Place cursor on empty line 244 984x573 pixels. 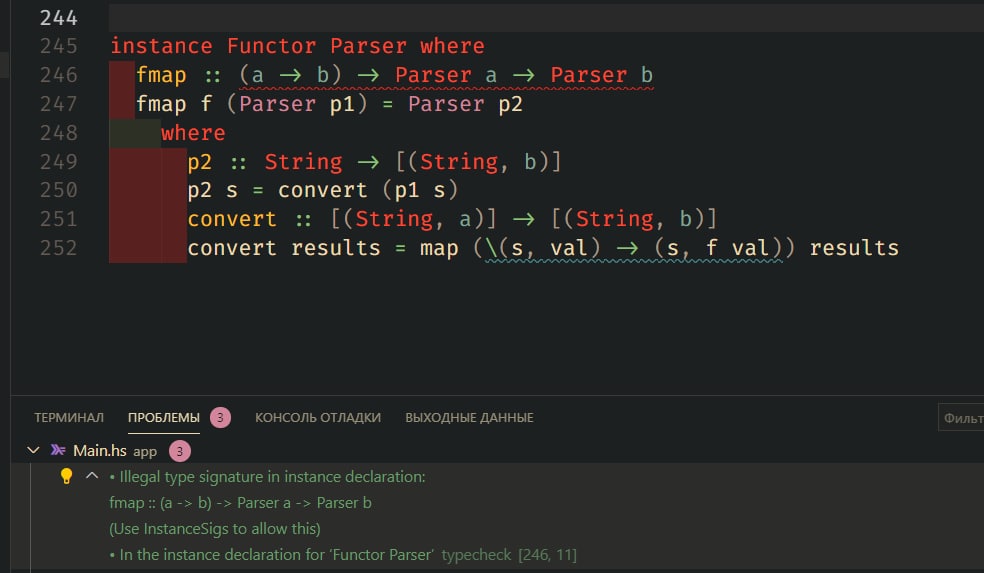click(546, 18)
